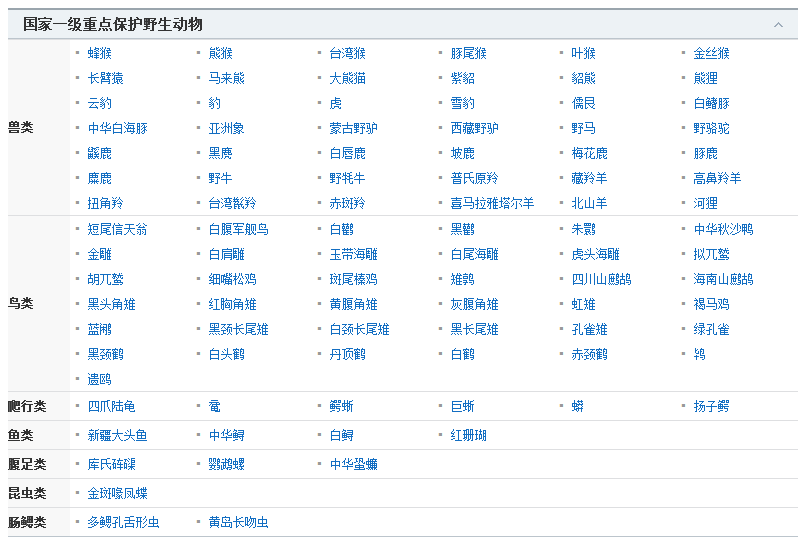Click the 兽类 row heading
This screenshot has height=546, width=811.
[x=21, y=128]
